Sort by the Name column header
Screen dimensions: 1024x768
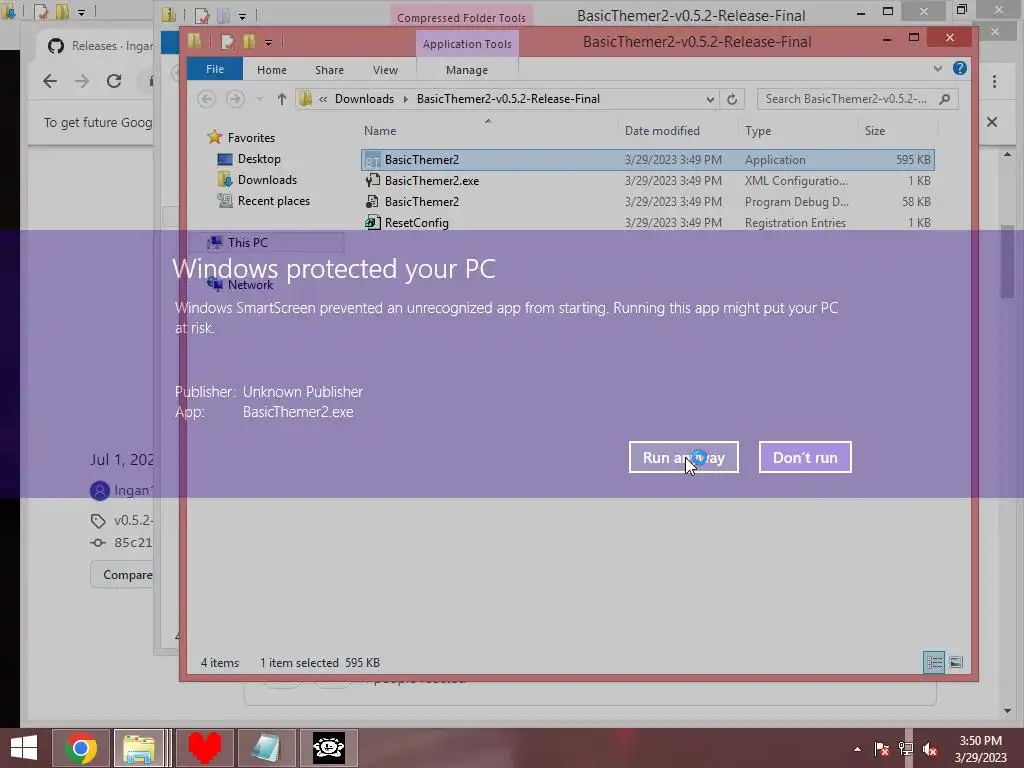point(380,131)
